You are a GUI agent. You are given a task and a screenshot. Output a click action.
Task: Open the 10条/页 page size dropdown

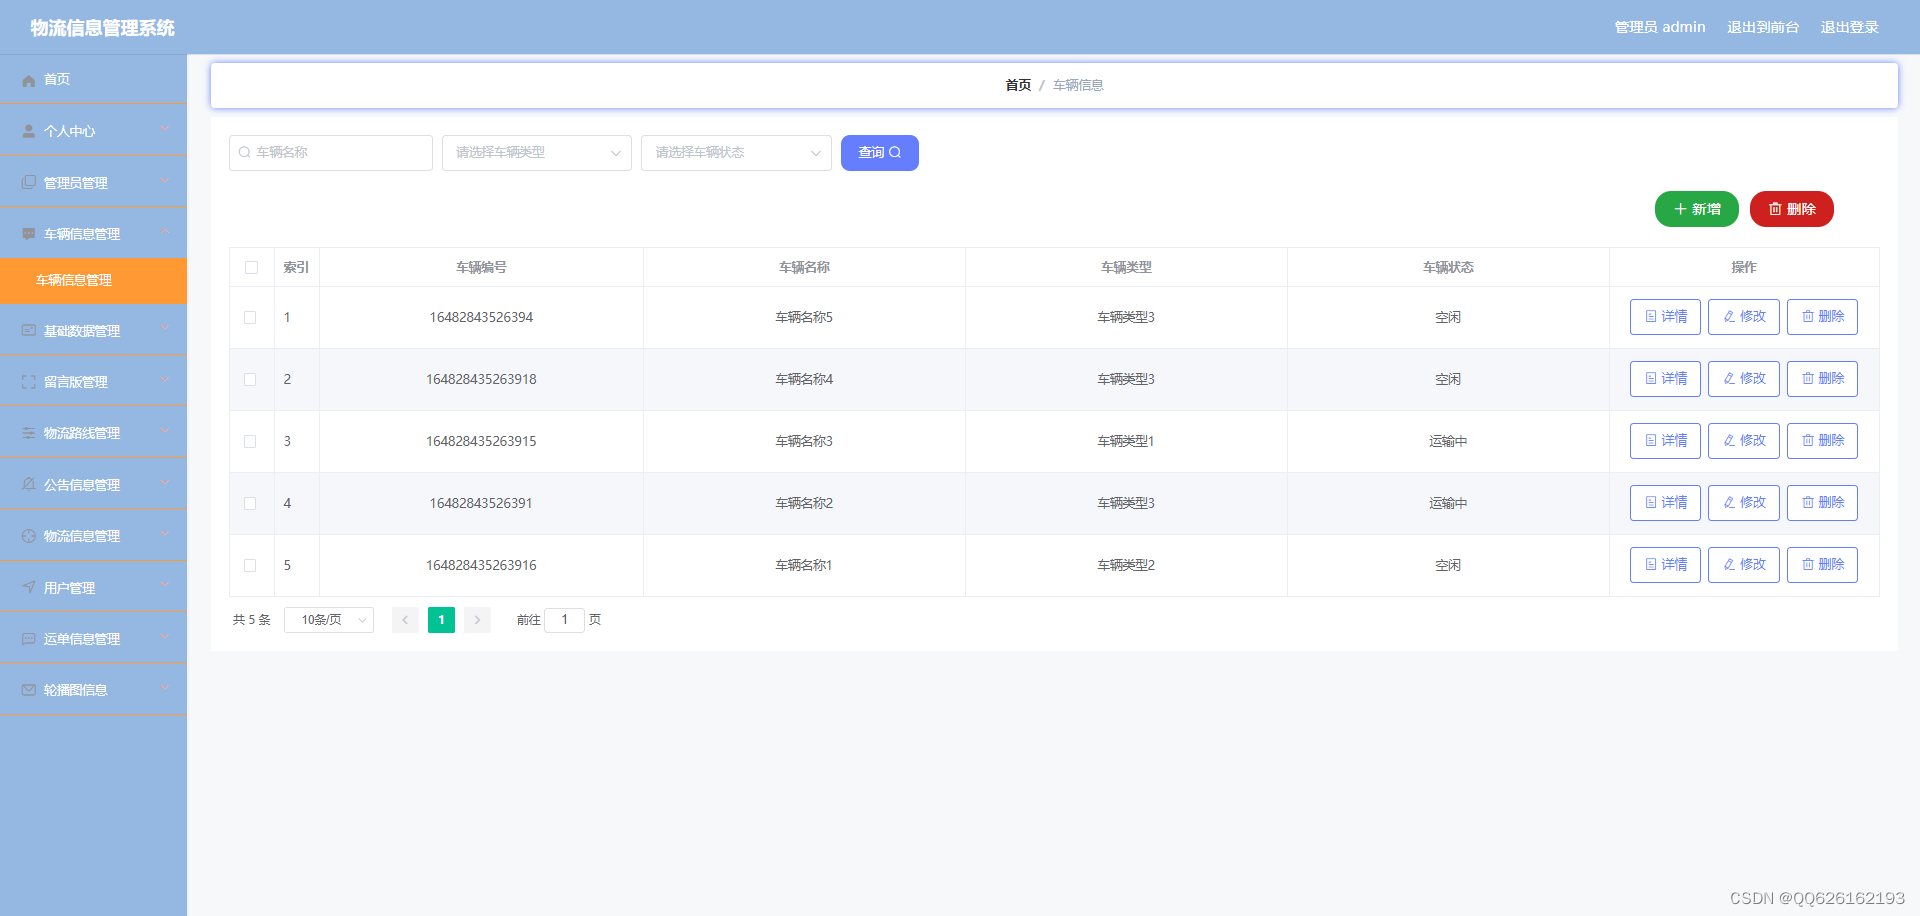click(329, 620)
